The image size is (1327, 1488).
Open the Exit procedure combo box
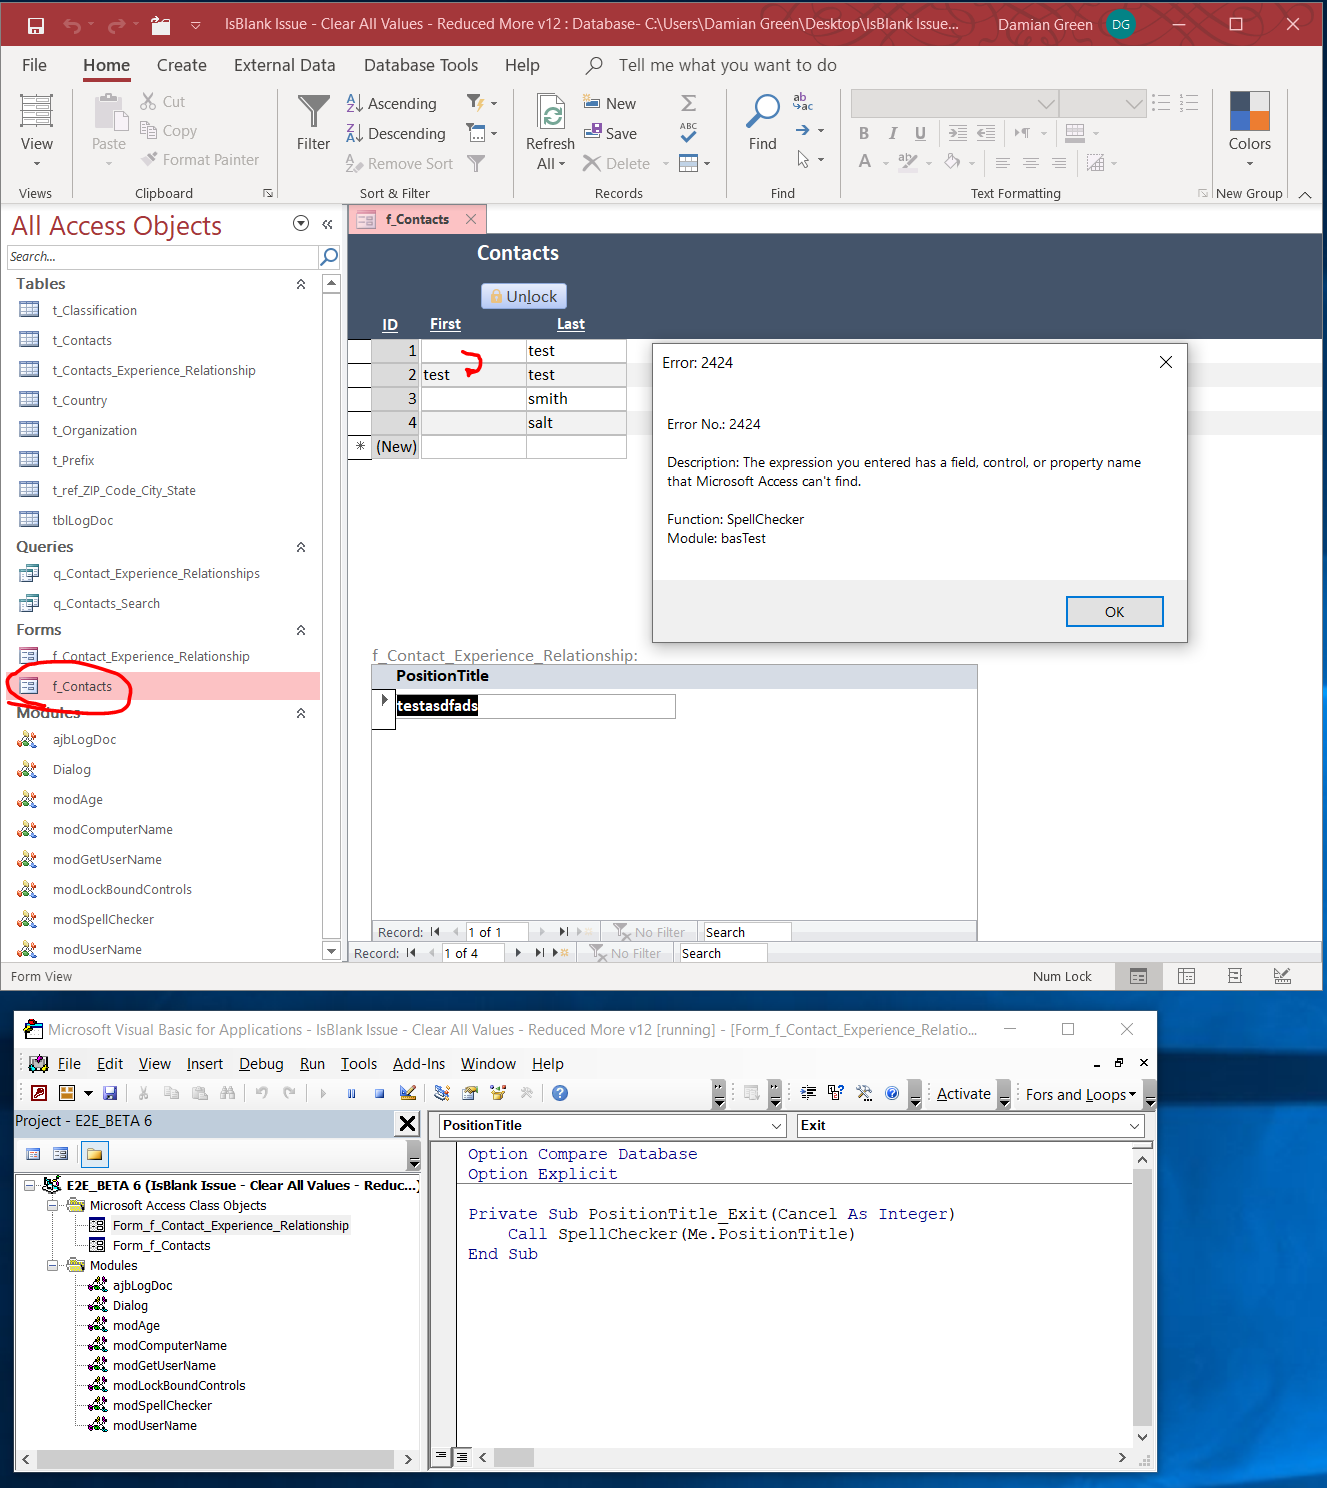click(x=1135, y=1125)
